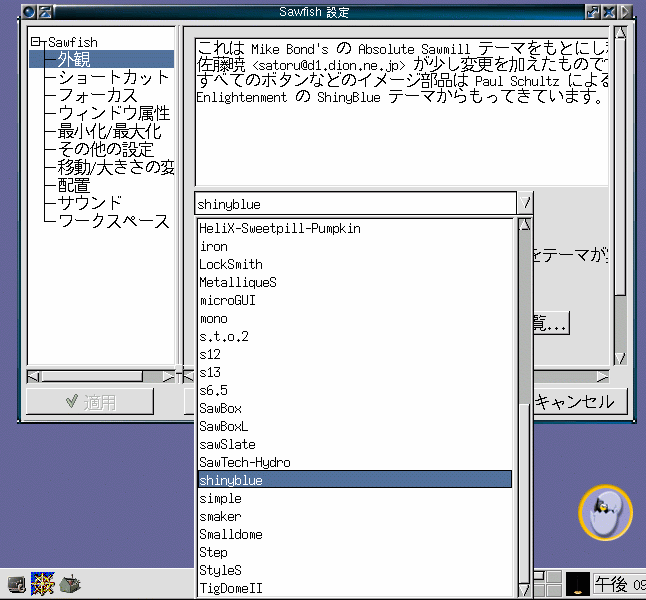This screenshot has width=646, height=600.
Task: Choose the s13 theme from list
Action: coord(355,373)
